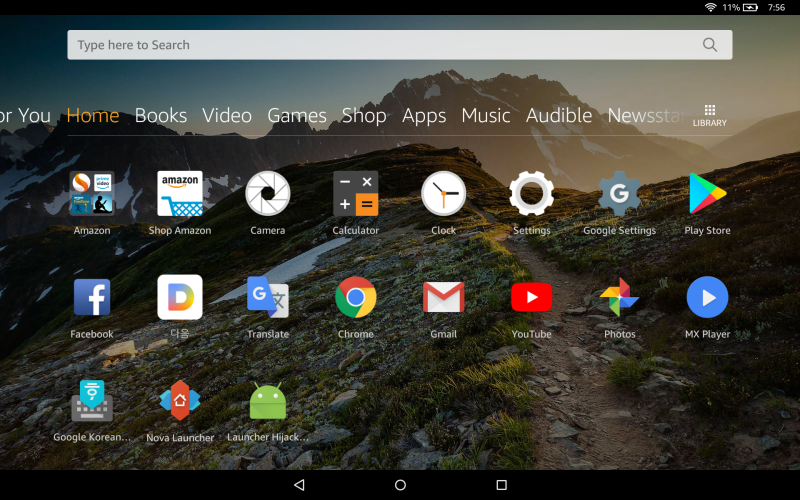Viewport: 800px width, 500px height.
Task: Open Google Settings app
Action: 619,194
